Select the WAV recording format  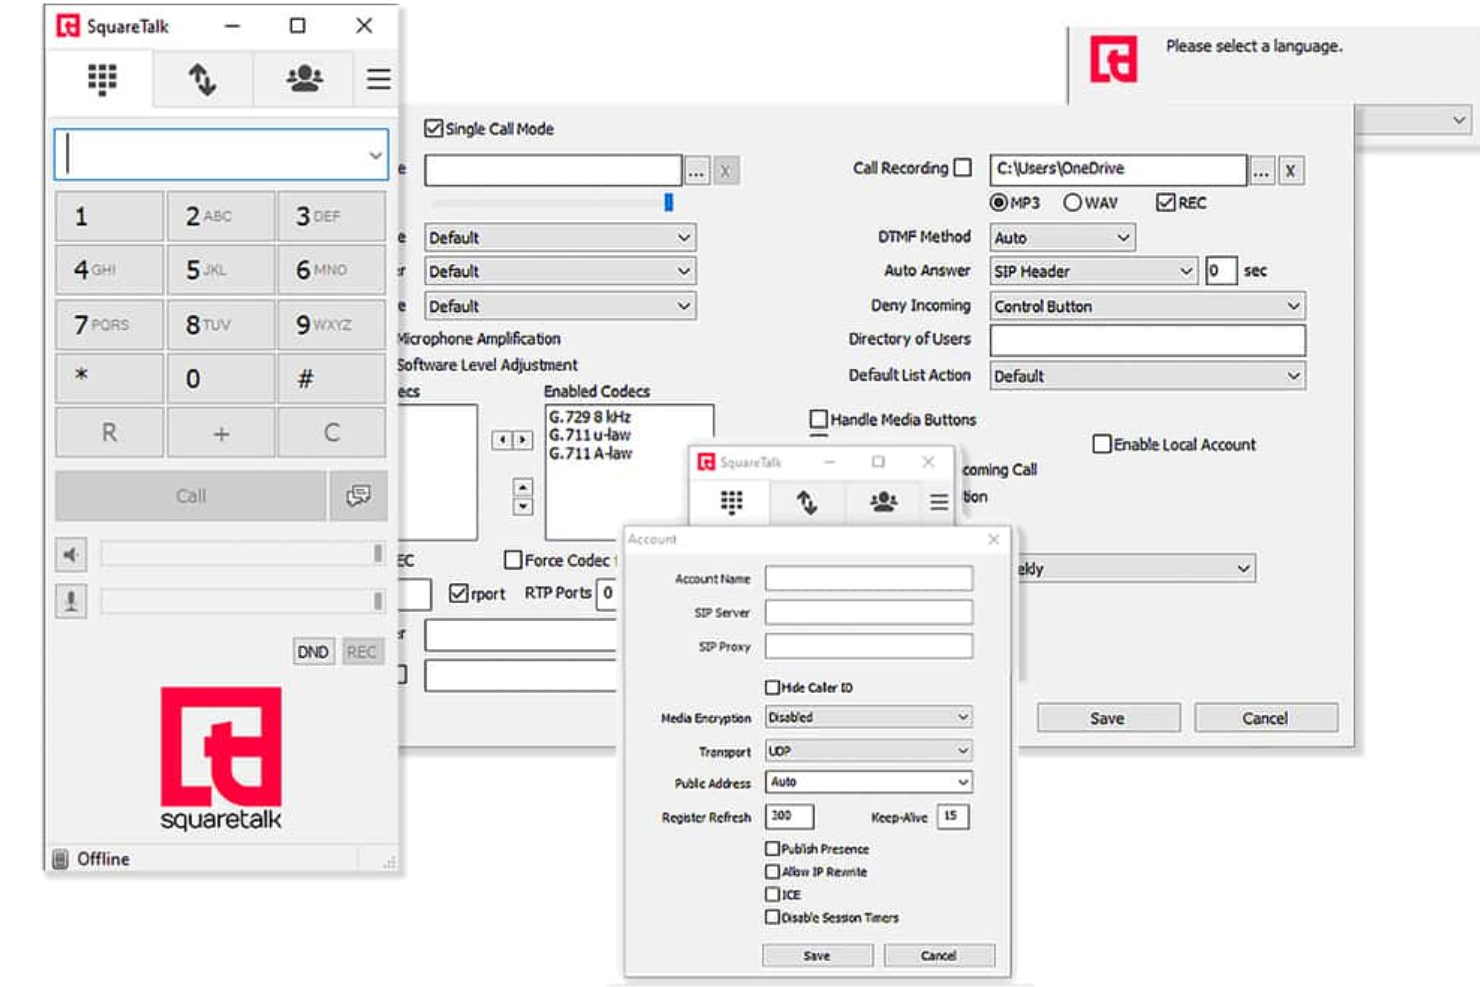click(x=1073, y=202)
